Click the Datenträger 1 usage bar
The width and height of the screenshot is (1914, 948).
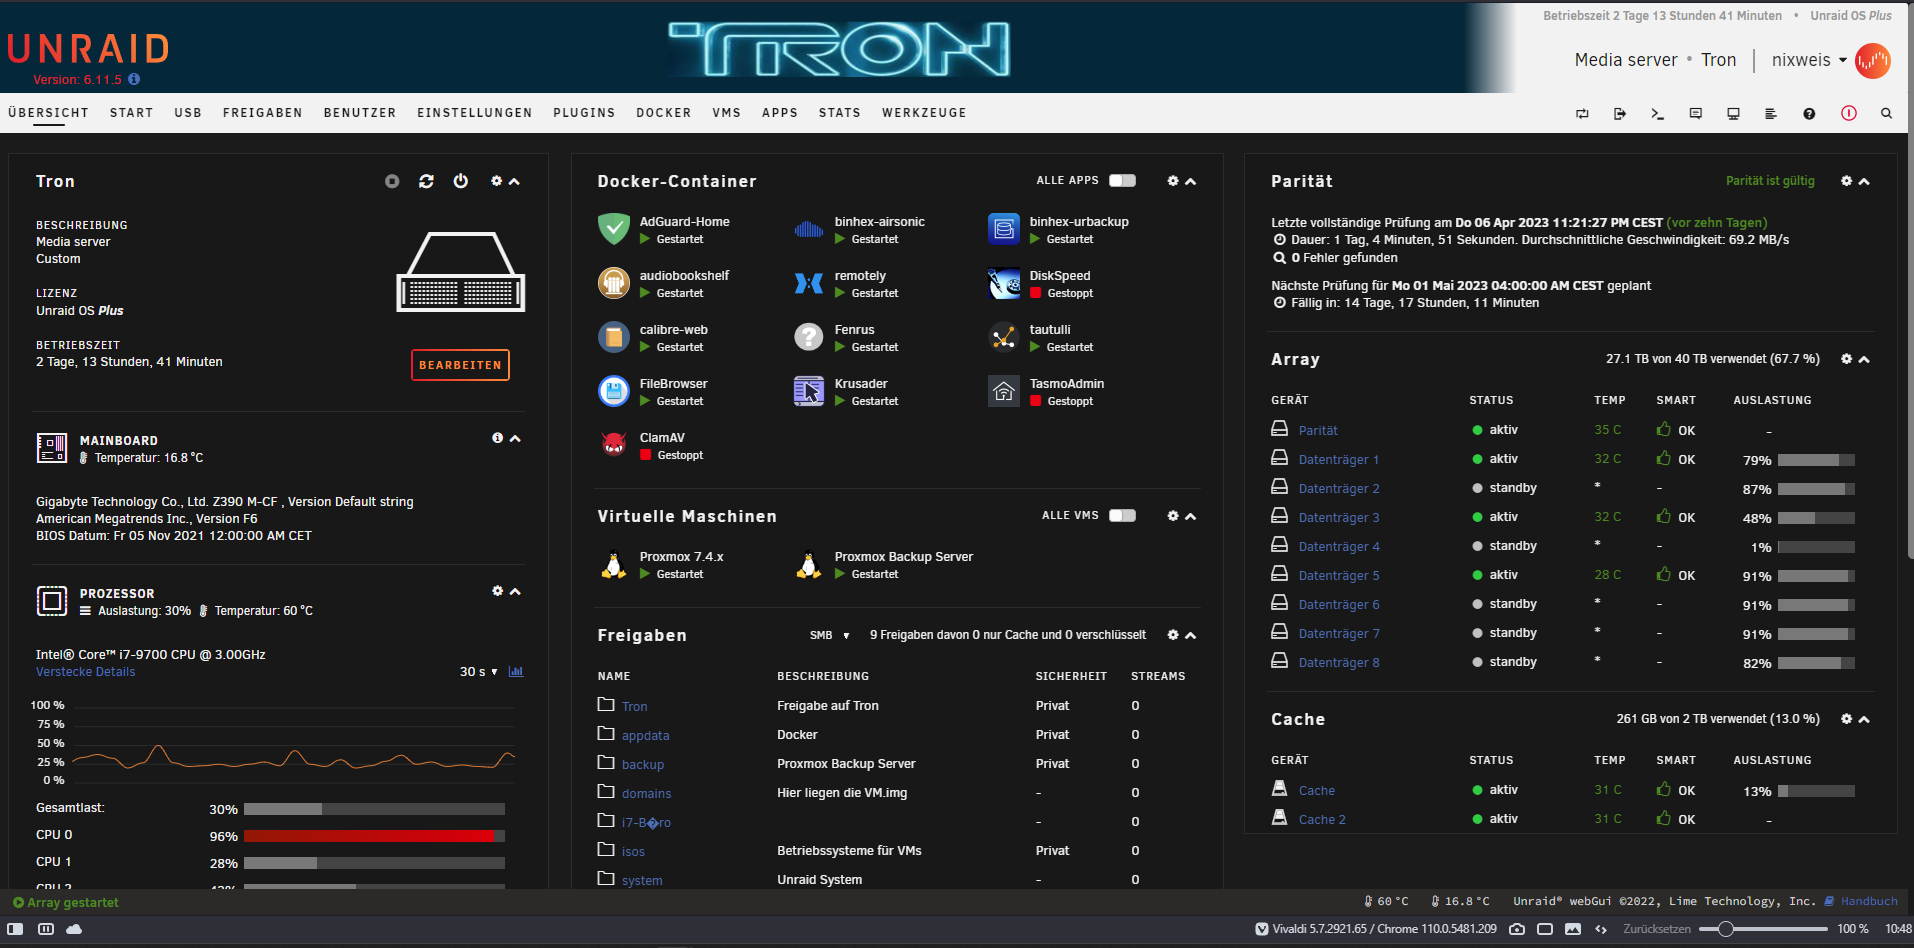click(x=1816, y=460)
